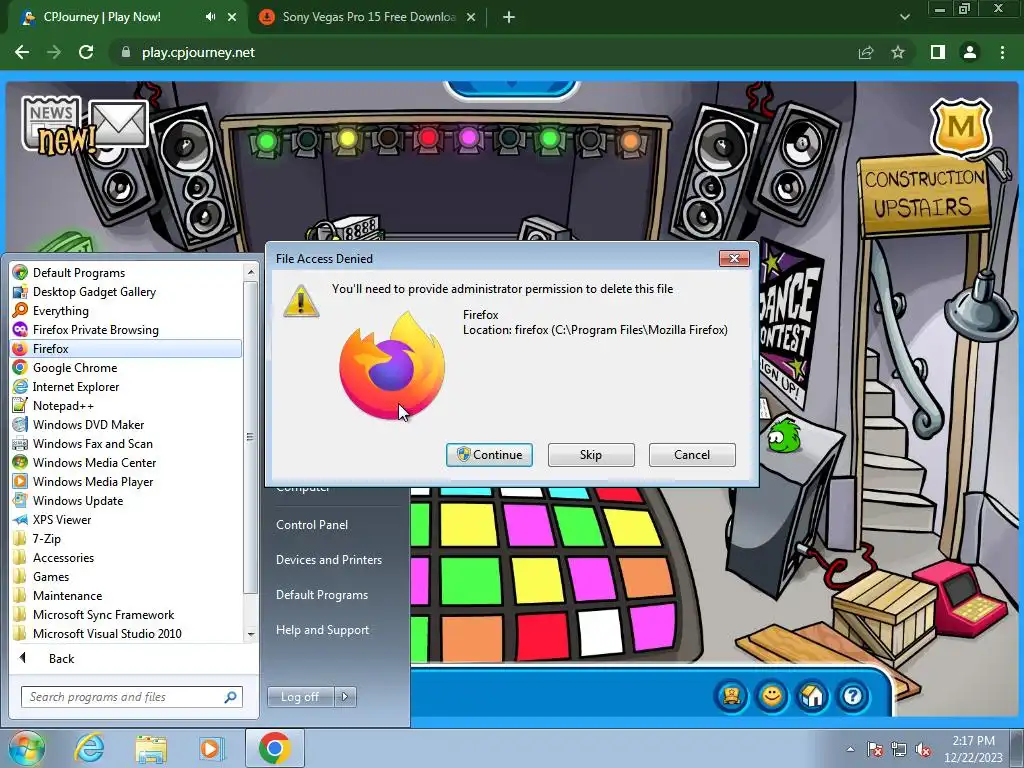Click the warning triangle icon in dialog
Image resolution: width=1024 pixels, height=768 pixels.
(x=301, y=301)
